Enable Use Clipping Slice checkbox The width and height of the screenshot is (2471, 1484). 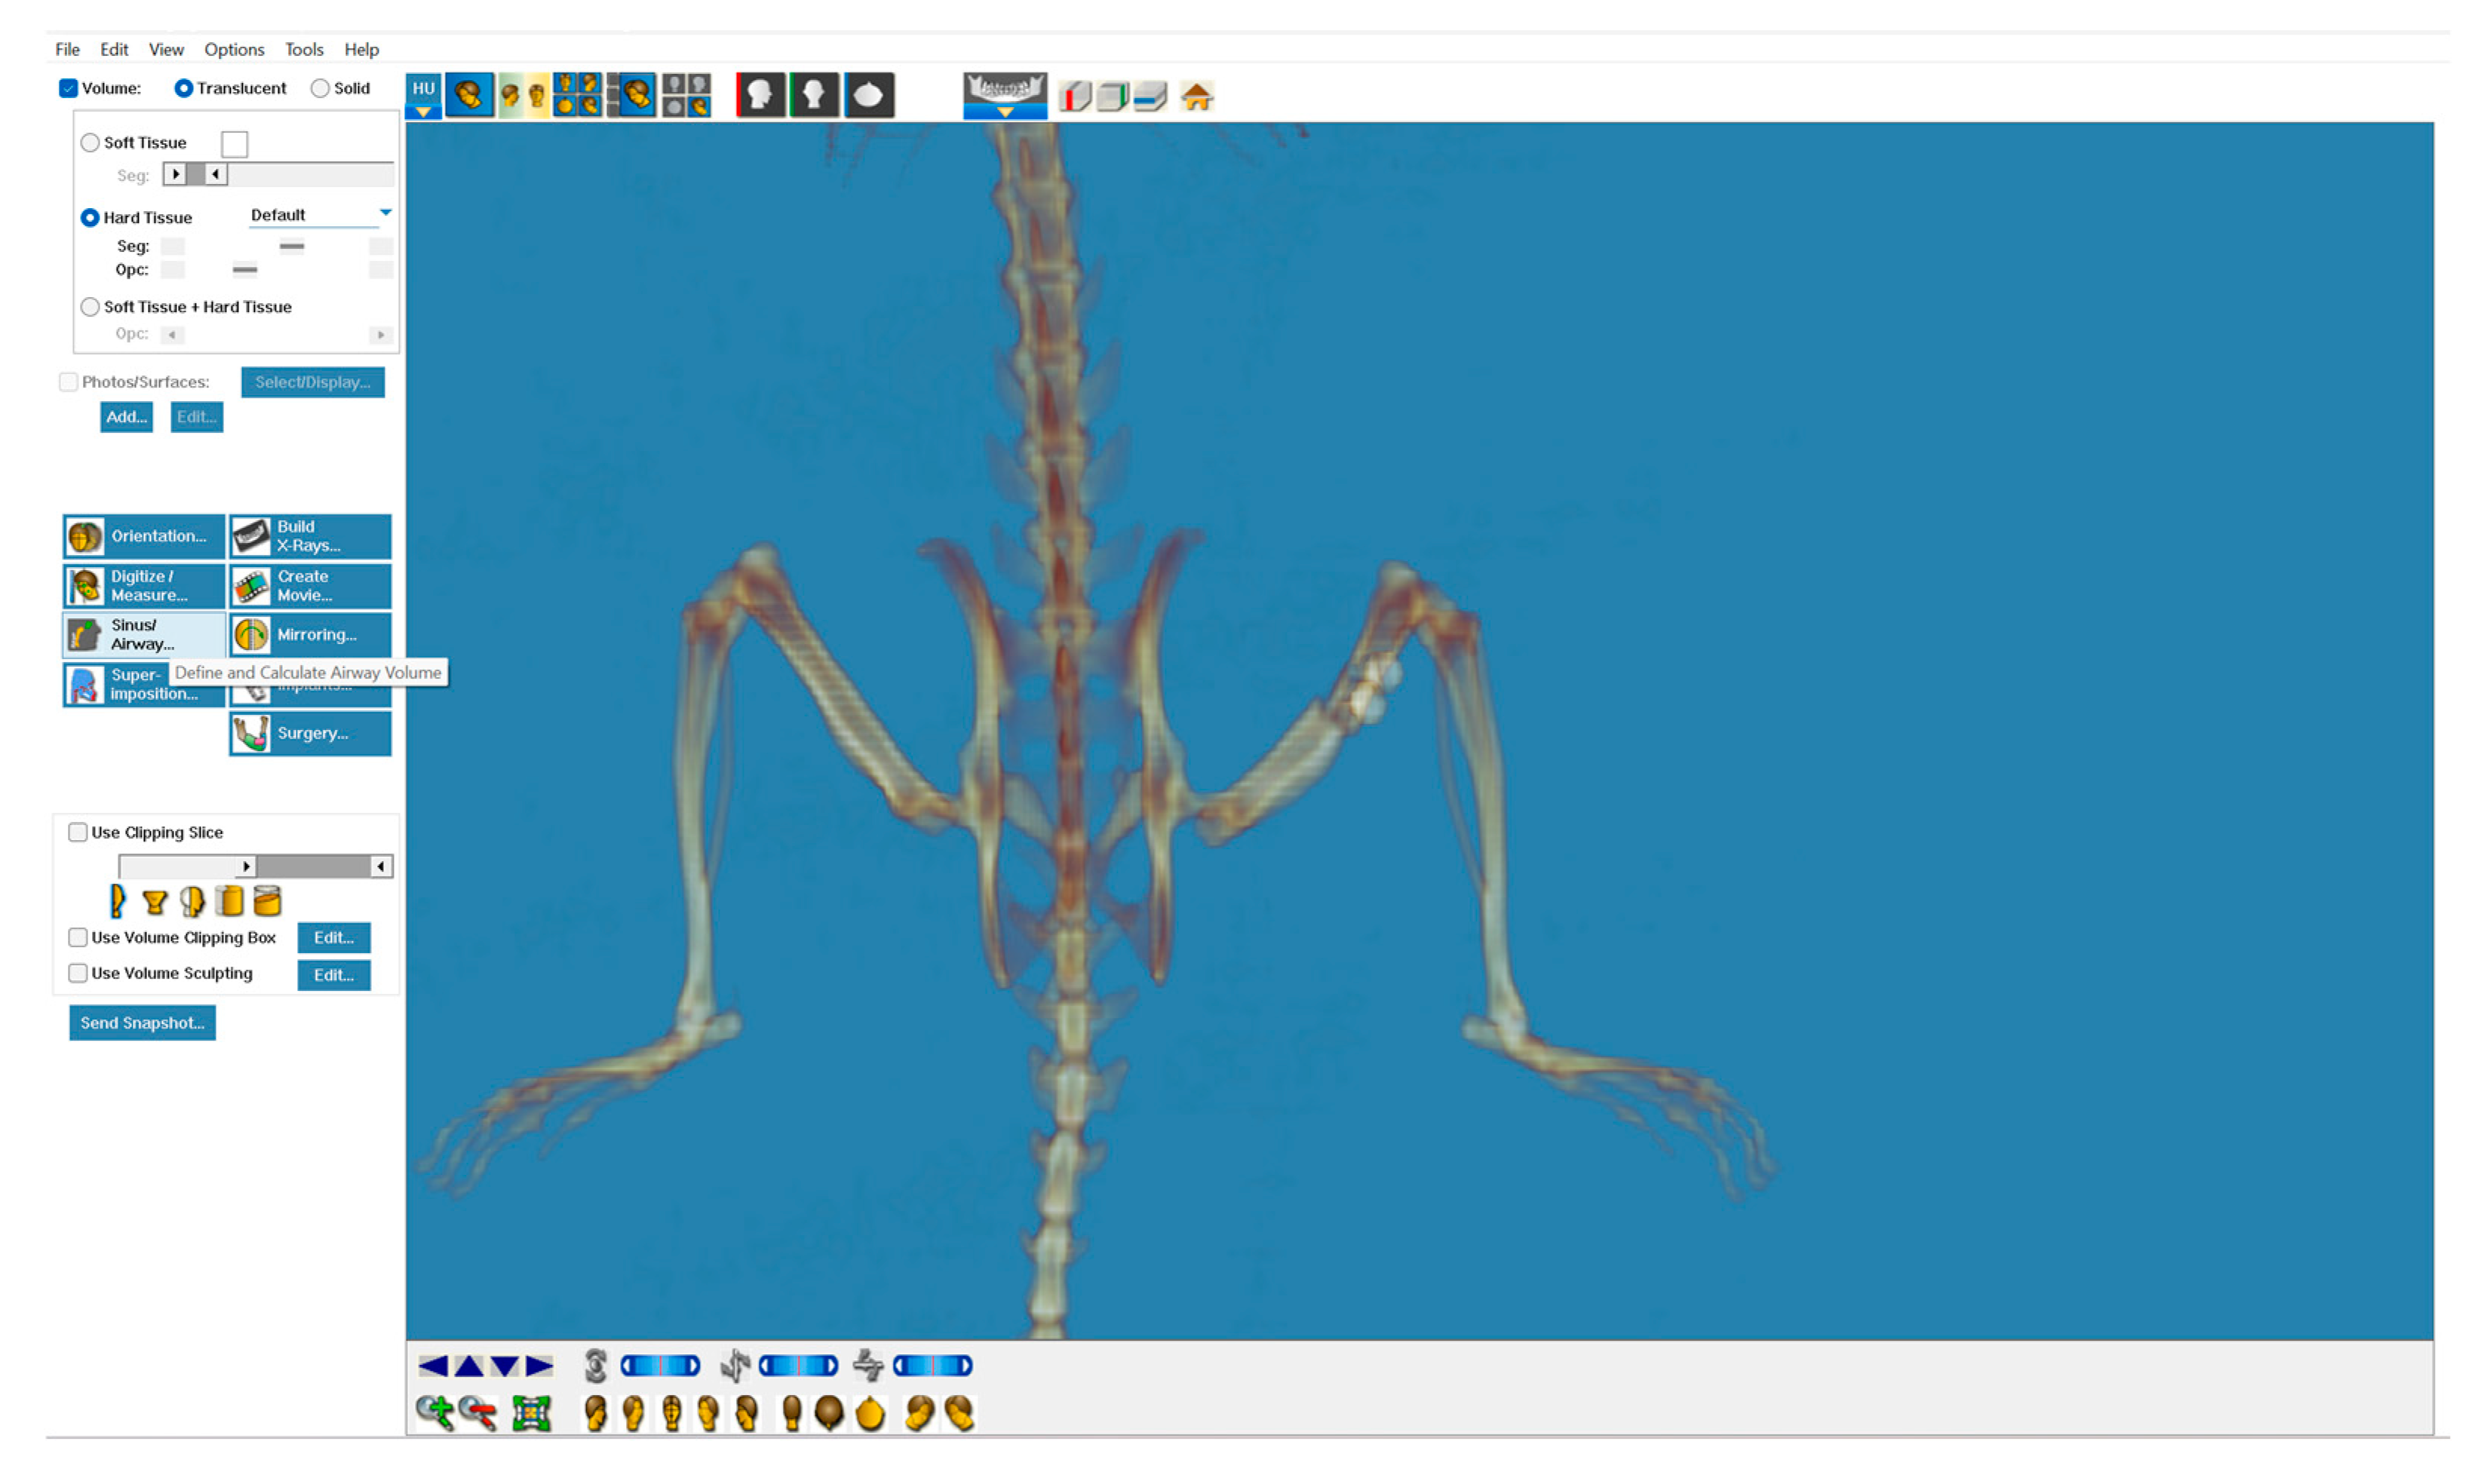pyautogui.click(x=78, y=831)
